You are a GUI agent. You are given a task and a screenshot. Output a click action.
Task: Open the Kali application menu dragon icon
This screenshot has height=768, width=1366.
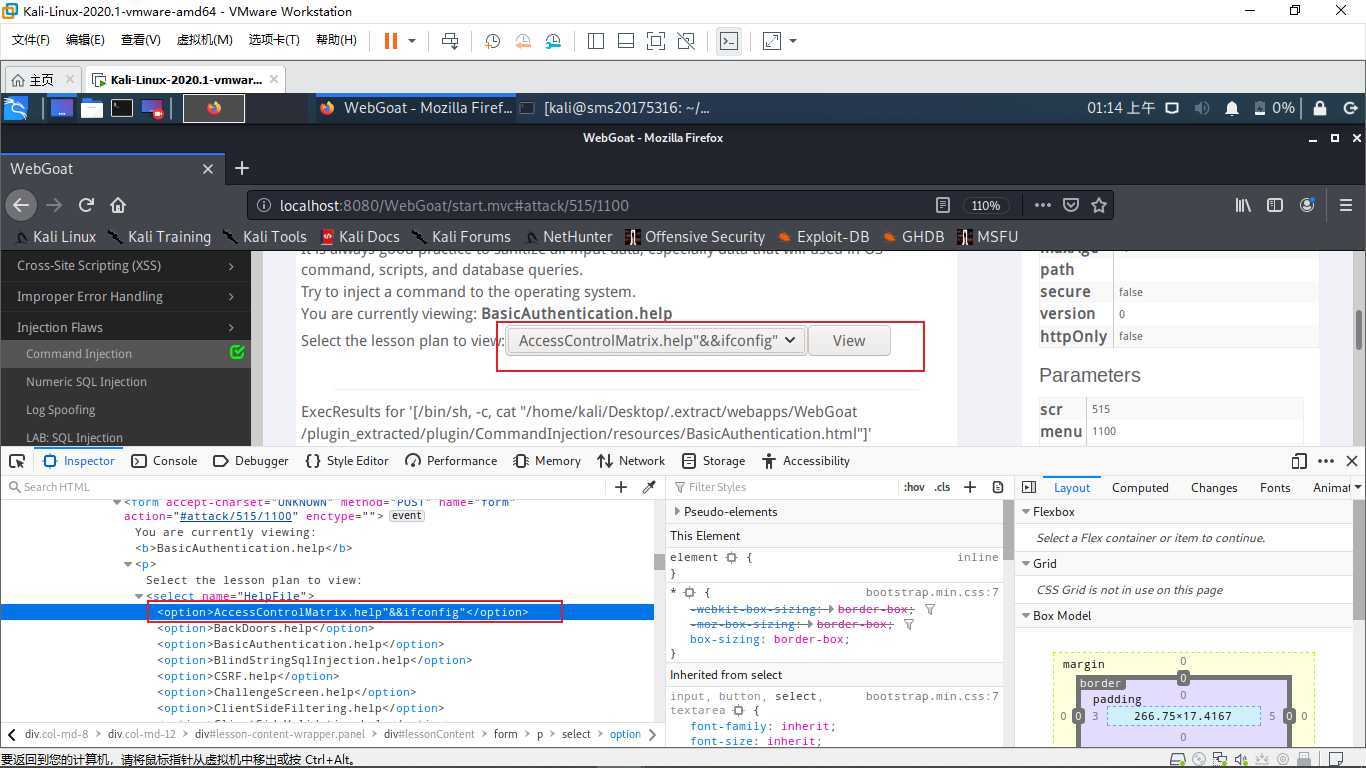[x=15, y=108]
